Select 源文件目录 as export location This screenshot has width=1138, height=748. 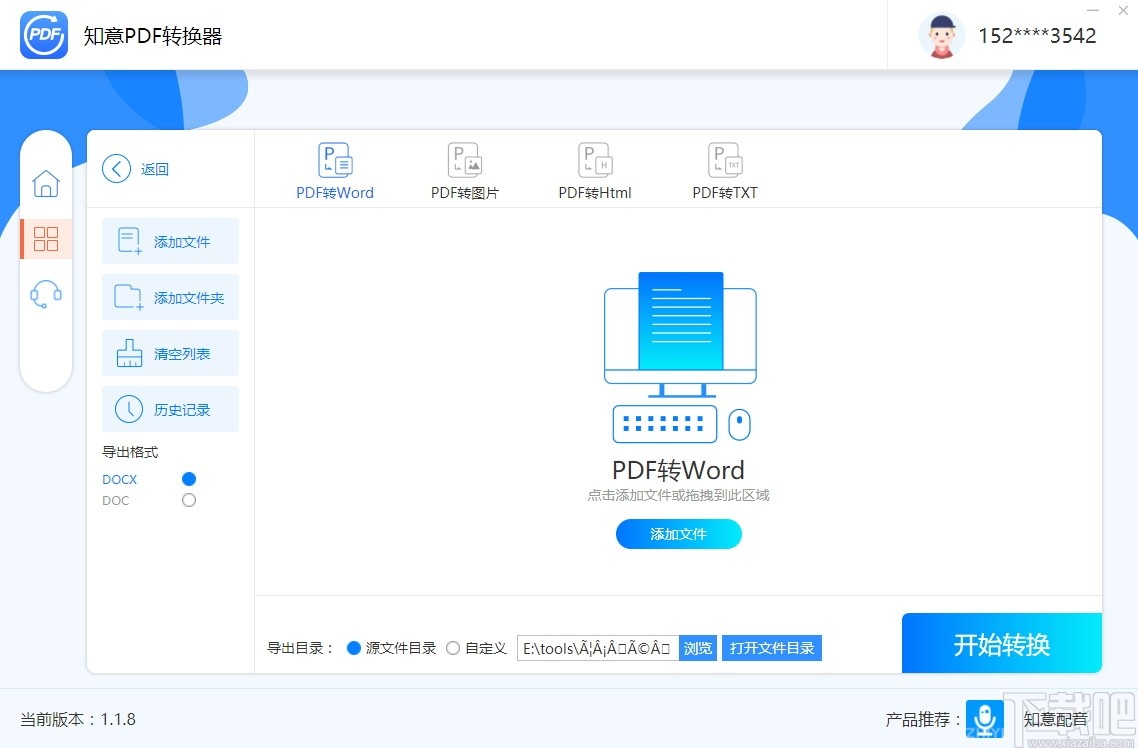click(x=354, y=648)
